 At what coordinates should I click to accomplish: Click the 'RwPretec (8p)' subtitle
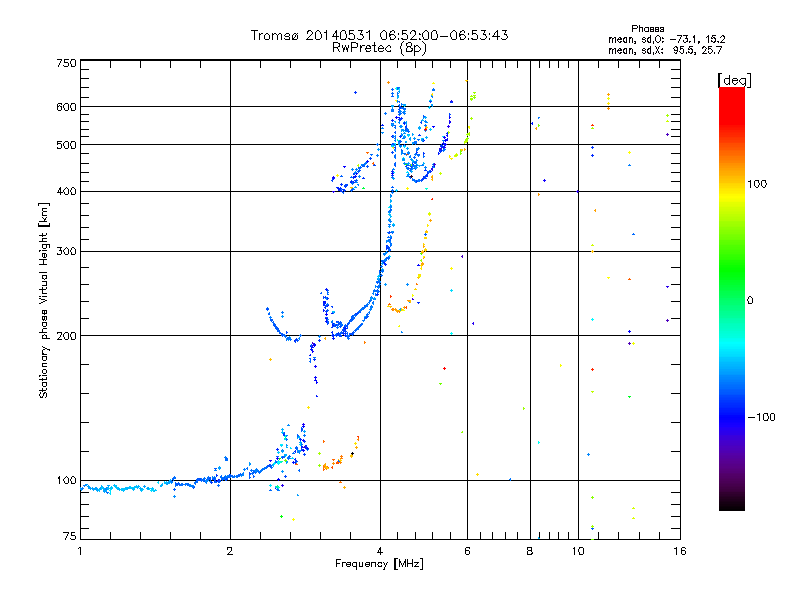point(379,48)
